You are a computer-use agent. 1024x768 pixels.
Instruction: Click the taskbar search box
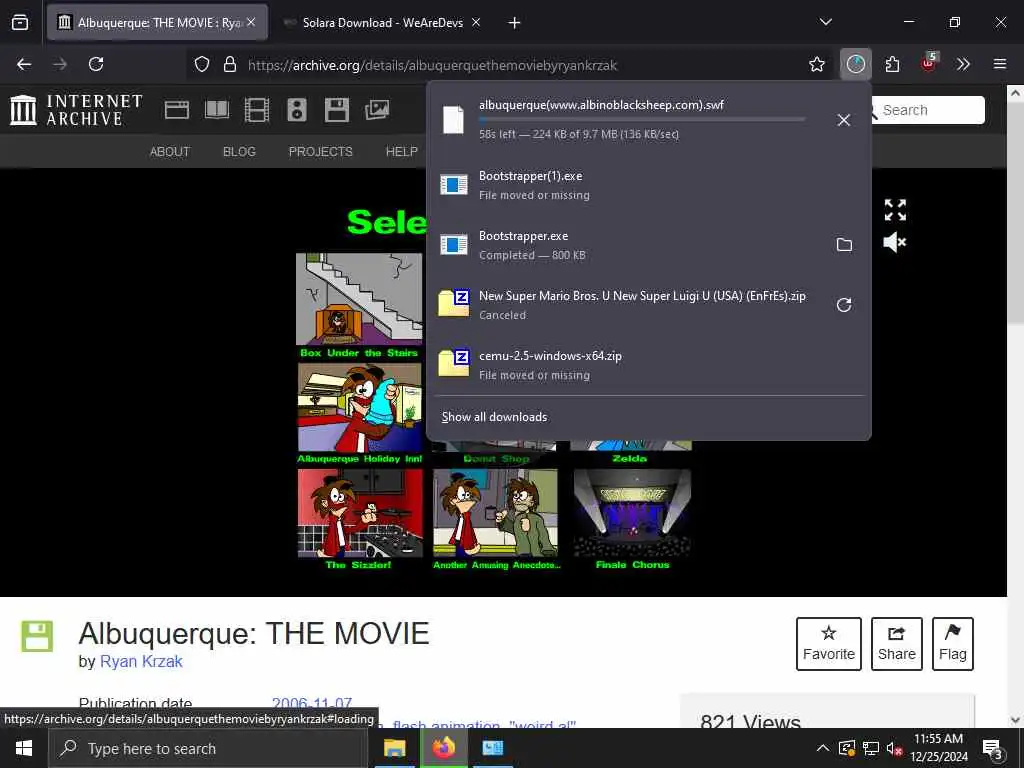click(x=208, y=748)
